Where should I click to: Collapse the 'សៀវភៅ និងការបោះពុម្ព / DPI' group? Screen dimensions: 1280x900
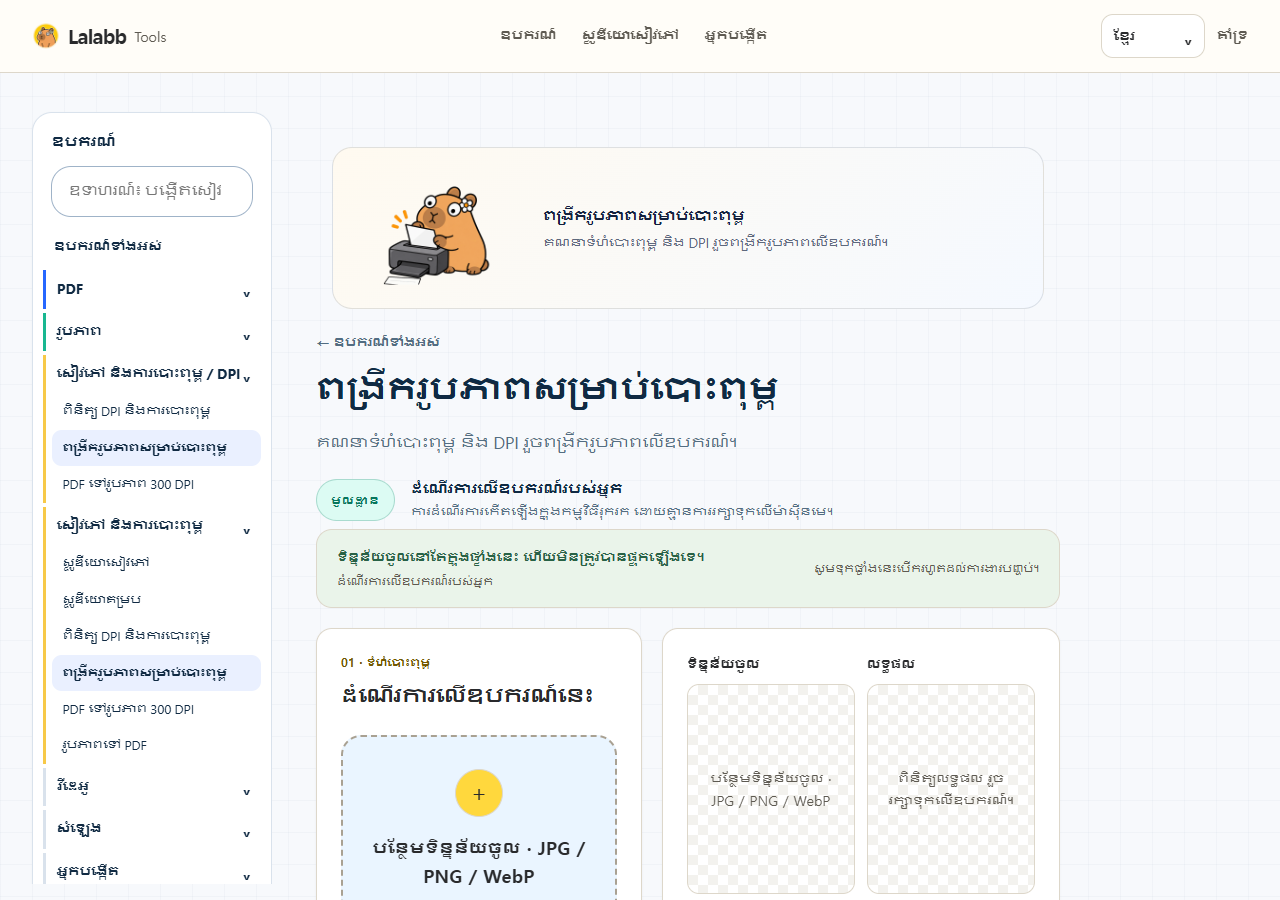151,373
